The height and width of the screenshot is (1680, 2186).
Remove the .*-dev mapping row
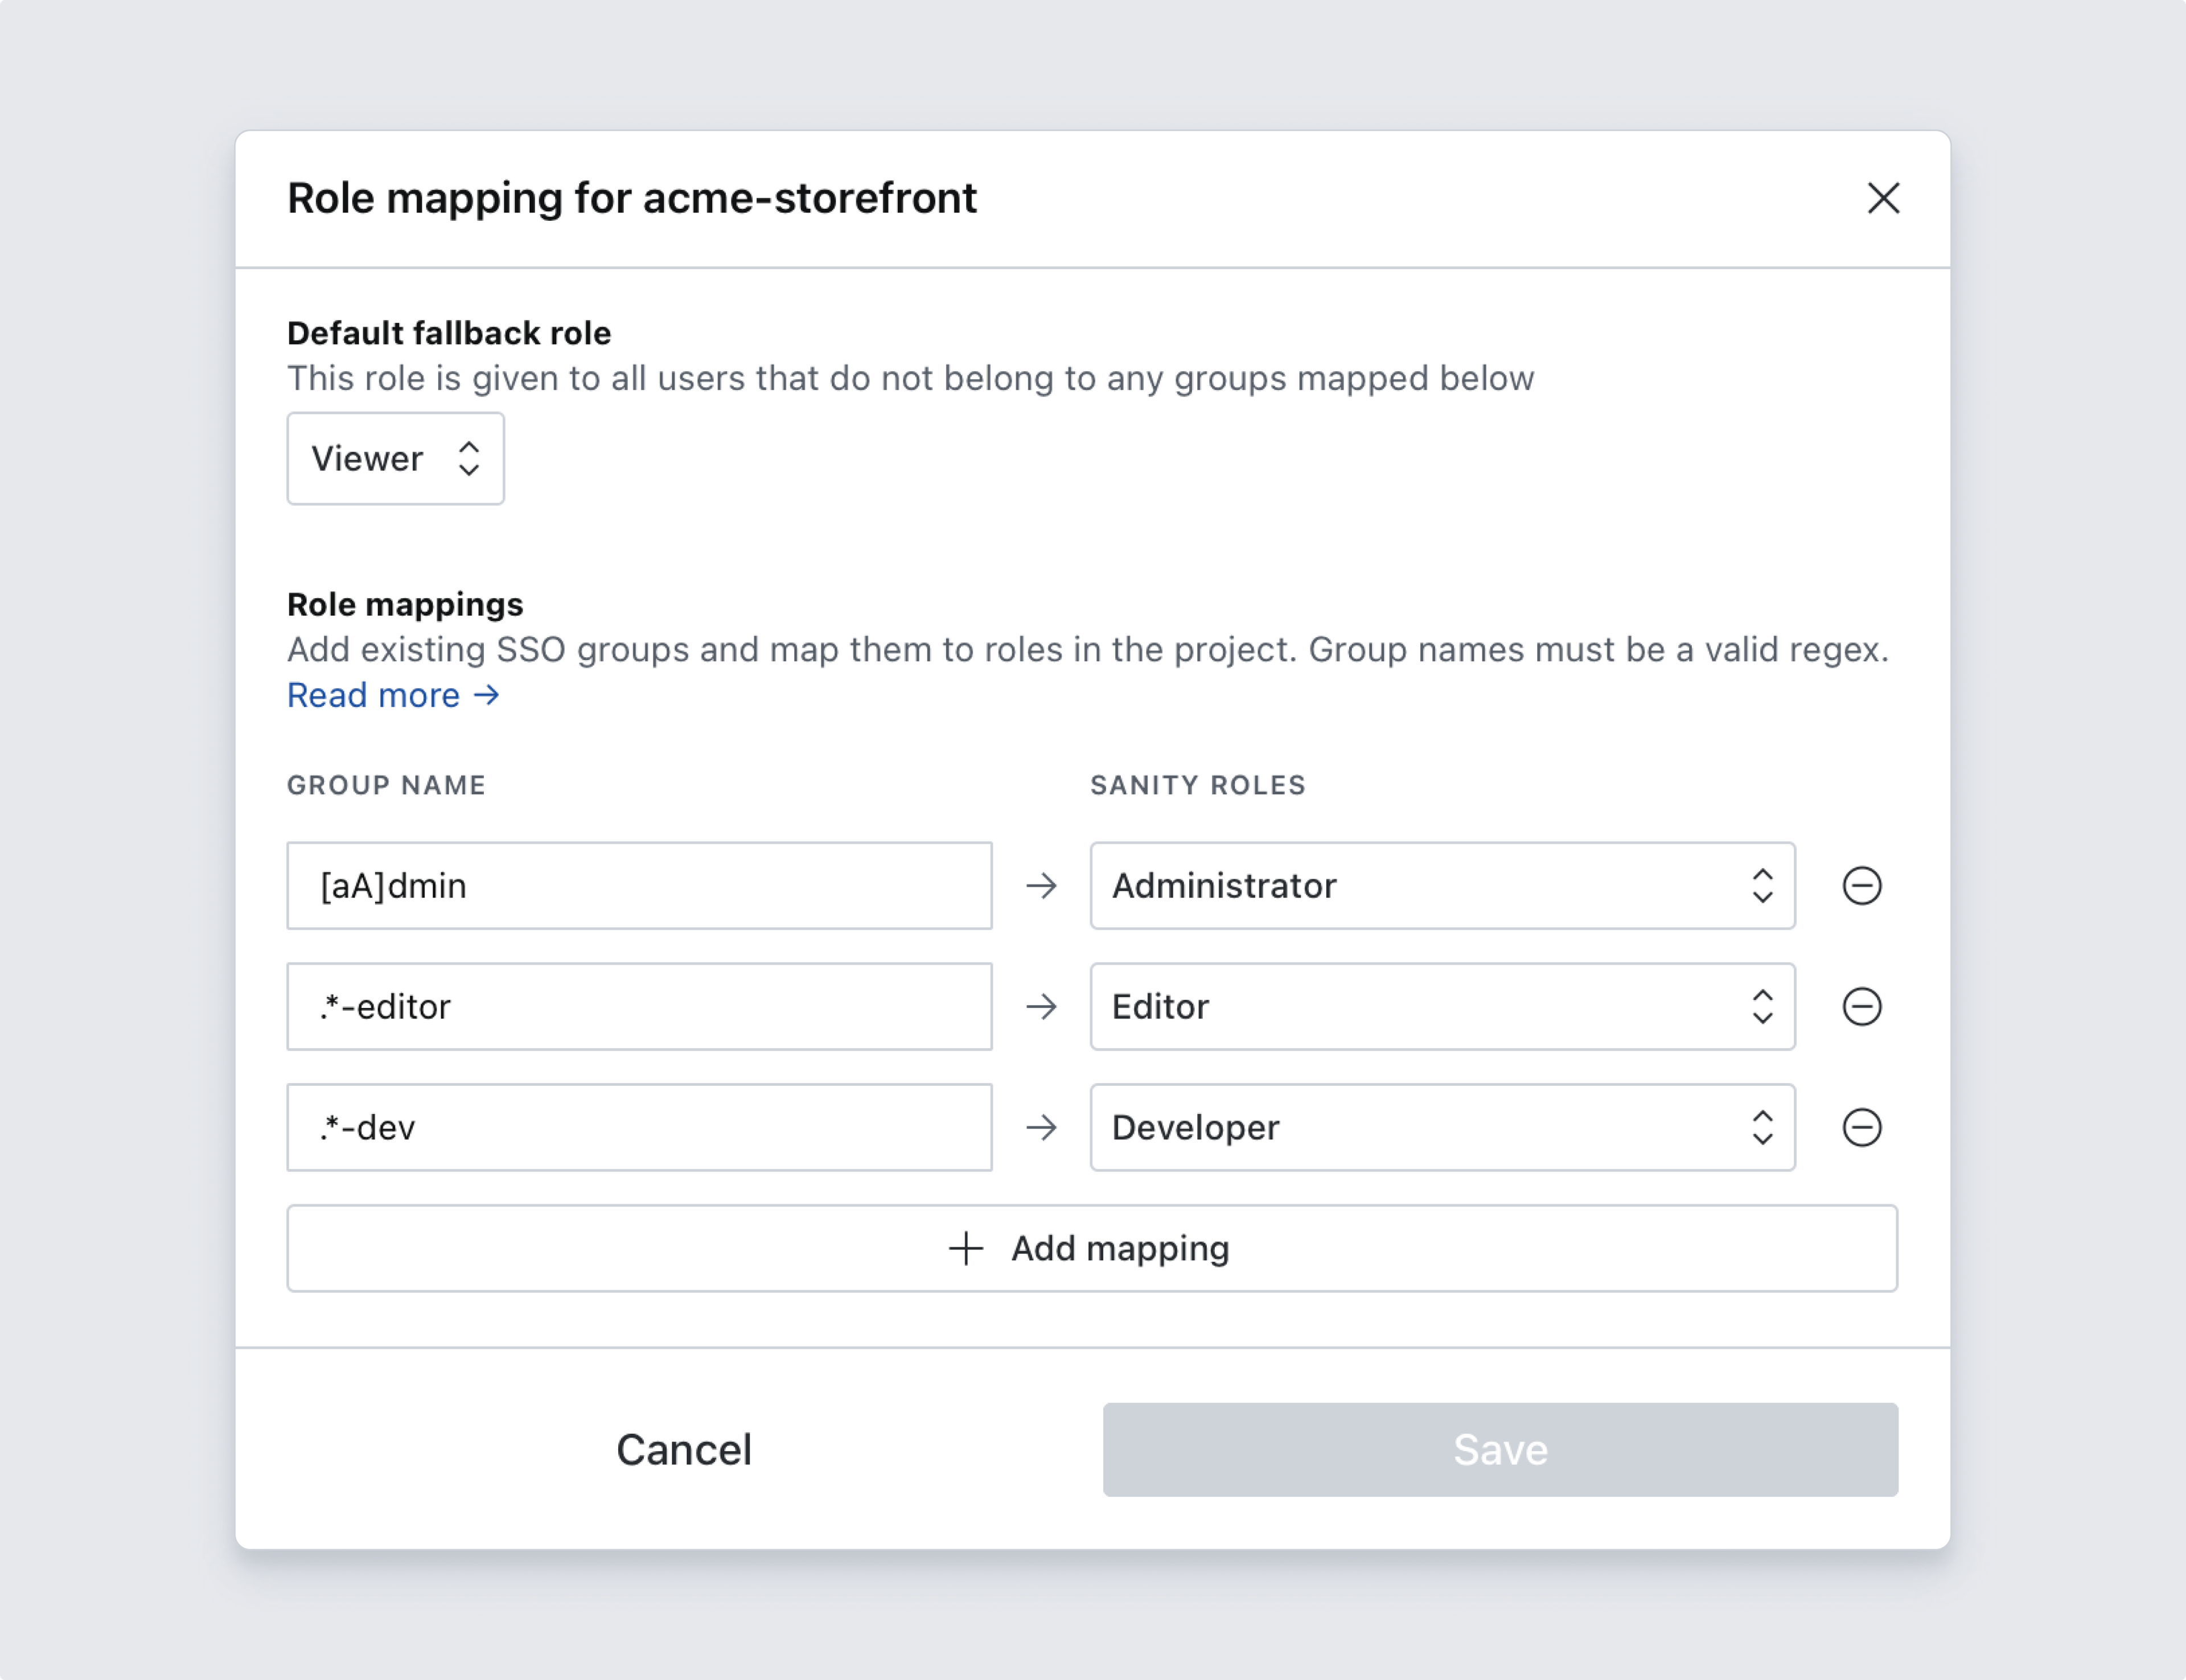pos(1861,1128)
